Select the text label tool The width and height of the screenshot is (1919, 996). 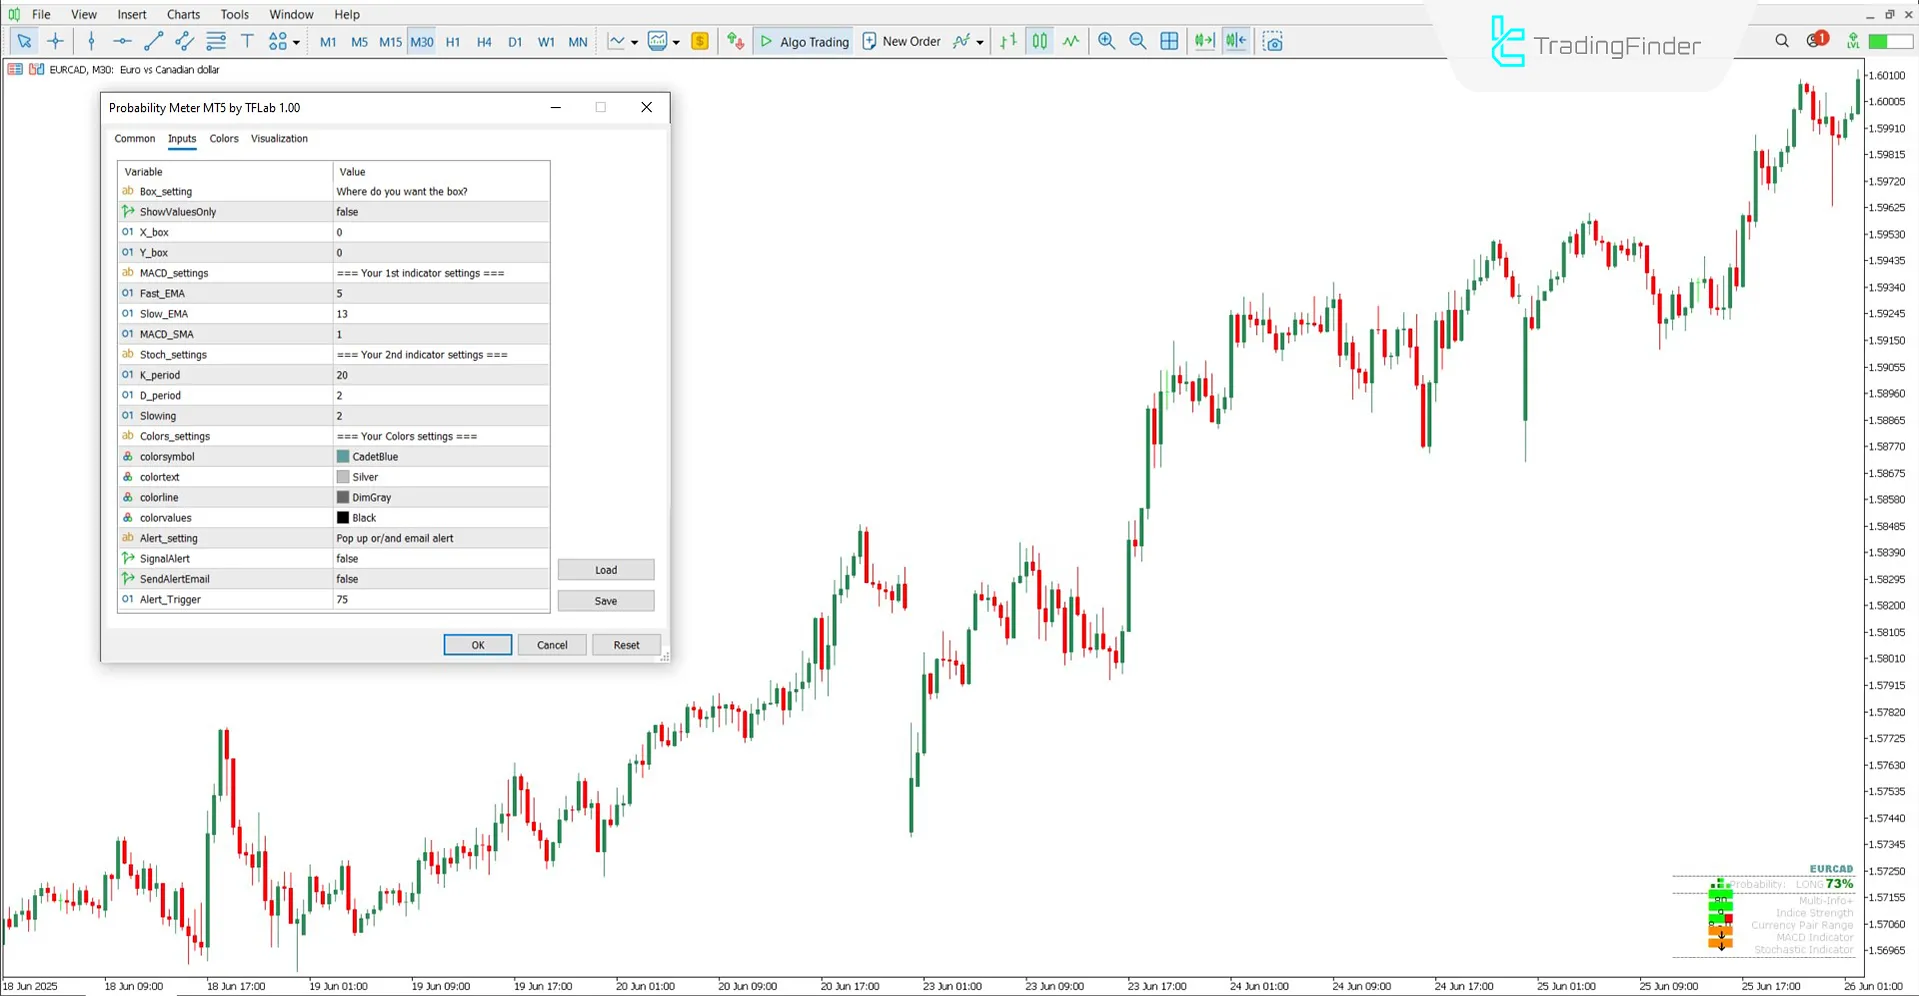point(247,41)
